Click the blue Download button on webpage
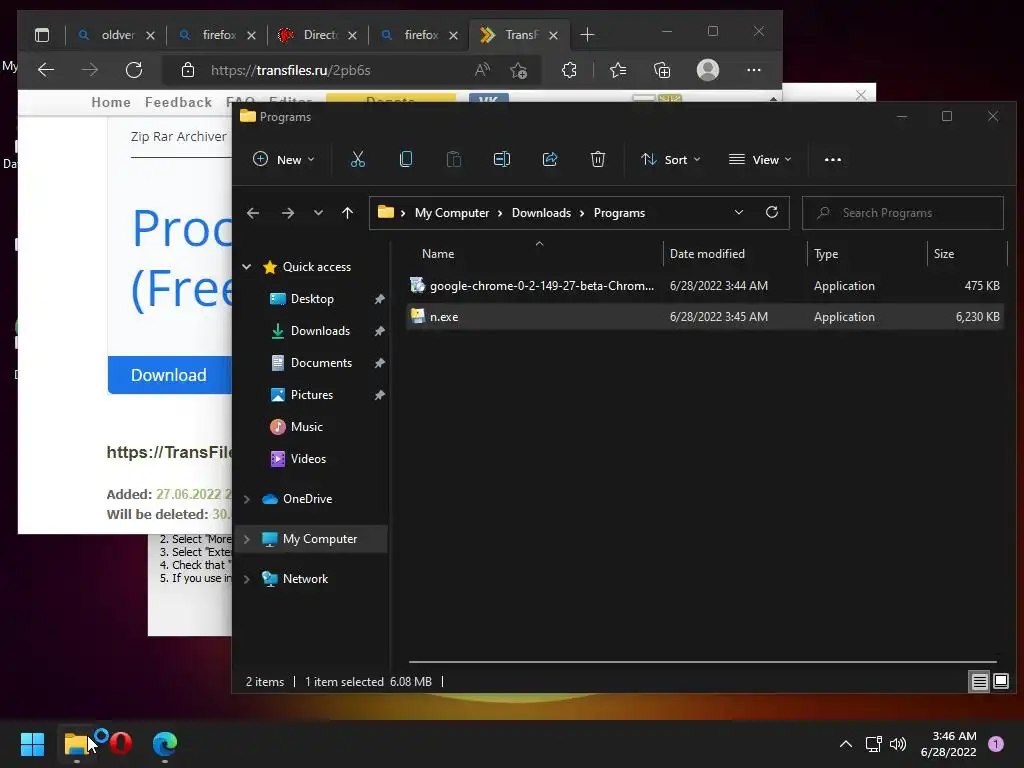1024x768 pixels. (x=169, y=375)
